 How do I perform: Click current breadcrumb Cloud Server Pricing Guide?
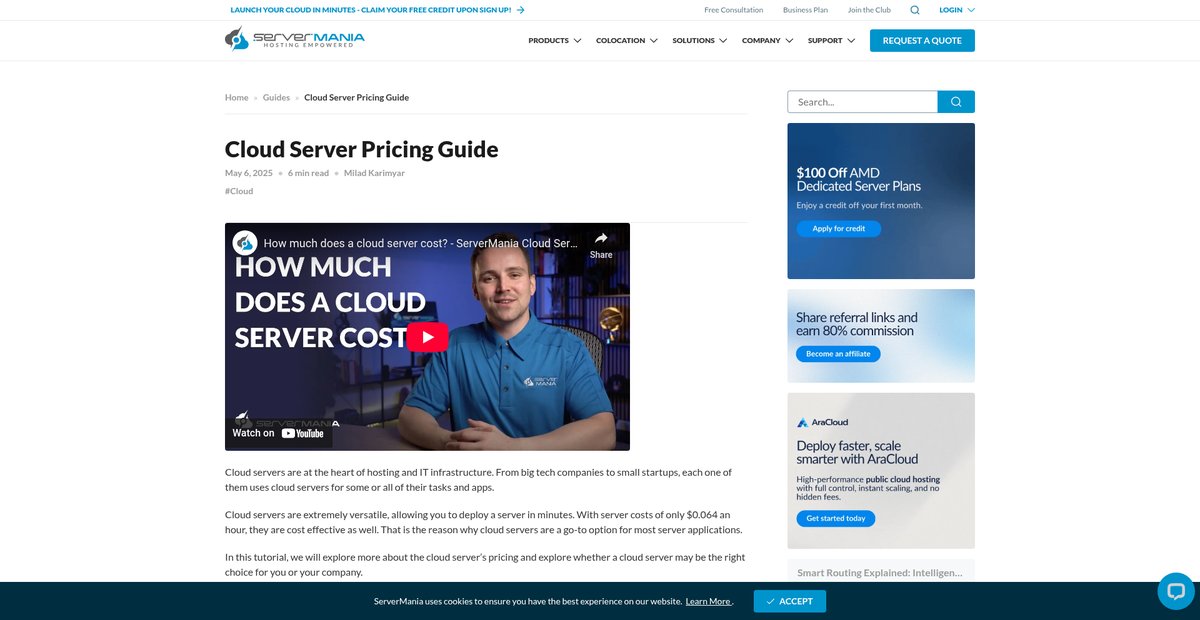[356, 97]
